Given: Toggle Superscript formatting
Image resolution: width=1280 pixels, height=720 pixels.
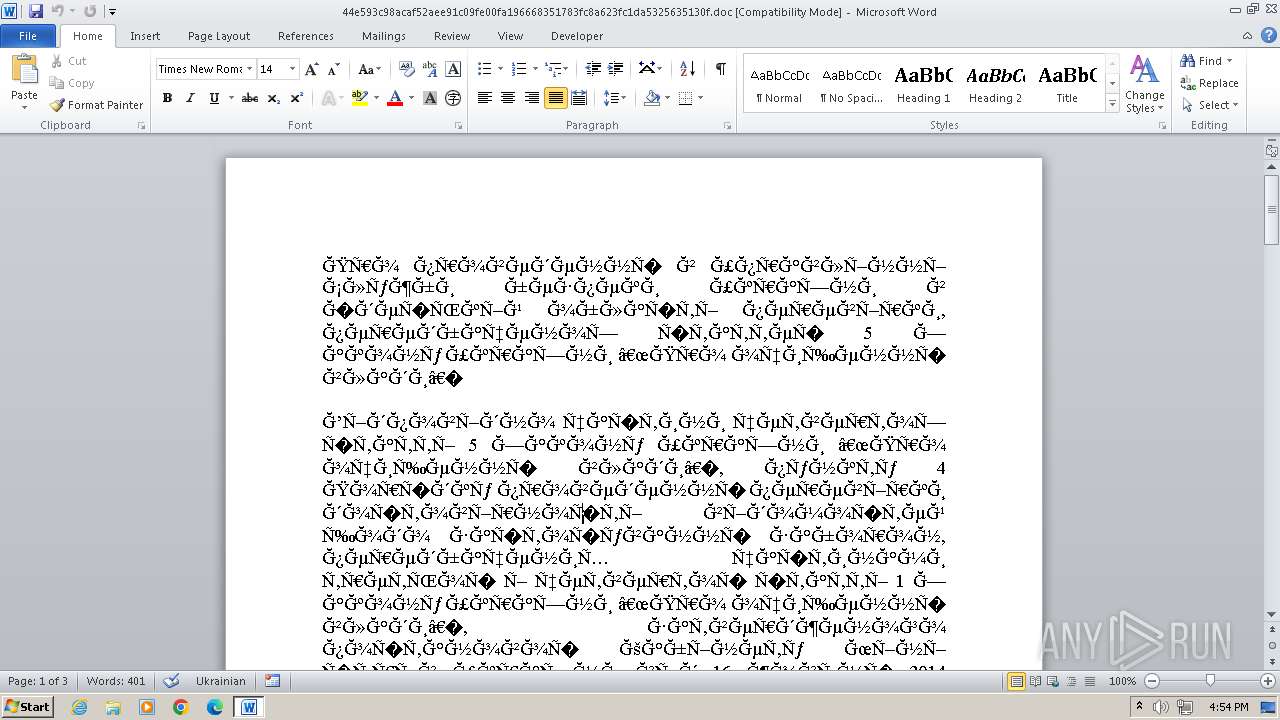Looking at the screenshot, I should (x=296, y=98).
